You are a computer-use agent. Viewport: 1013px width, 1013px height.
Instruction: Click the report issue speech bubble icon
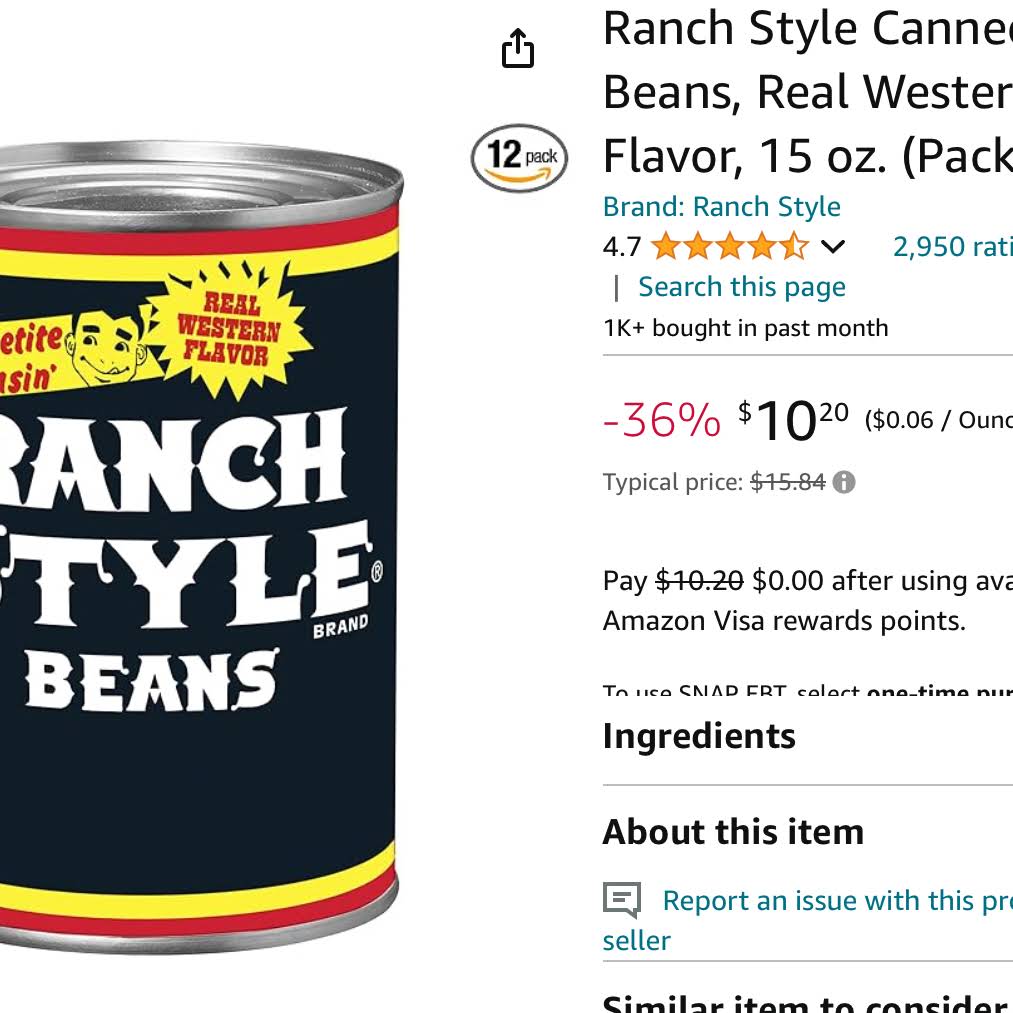pyautogui.click(x=622, y=899)
